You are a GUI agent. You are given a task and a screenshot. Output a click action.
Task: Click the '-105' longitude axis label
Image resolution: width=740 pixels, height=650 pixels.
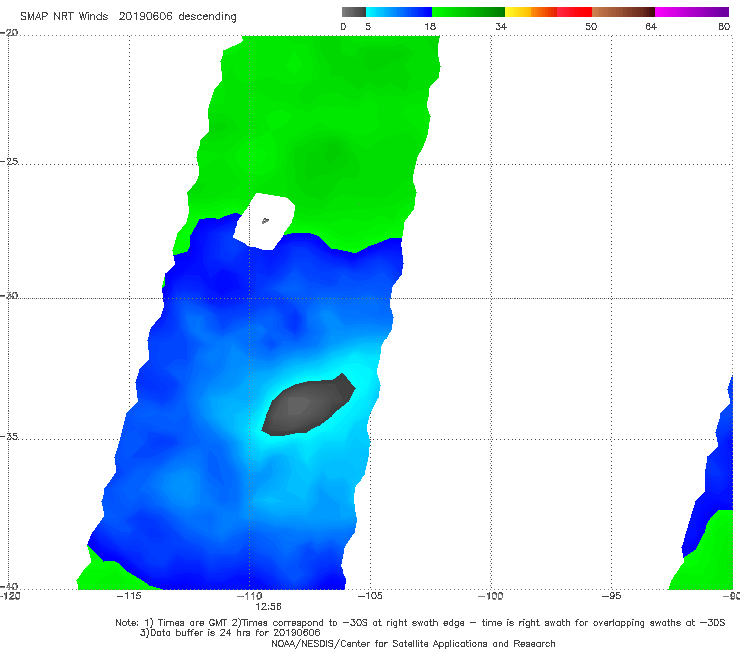370,596
